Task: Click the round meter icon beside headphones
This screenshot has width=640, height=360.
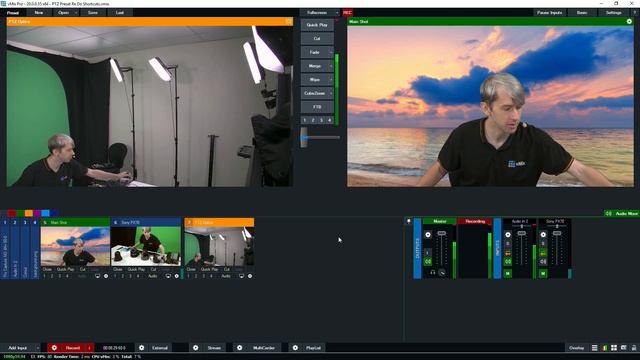Action: click(x=442, y=273)
